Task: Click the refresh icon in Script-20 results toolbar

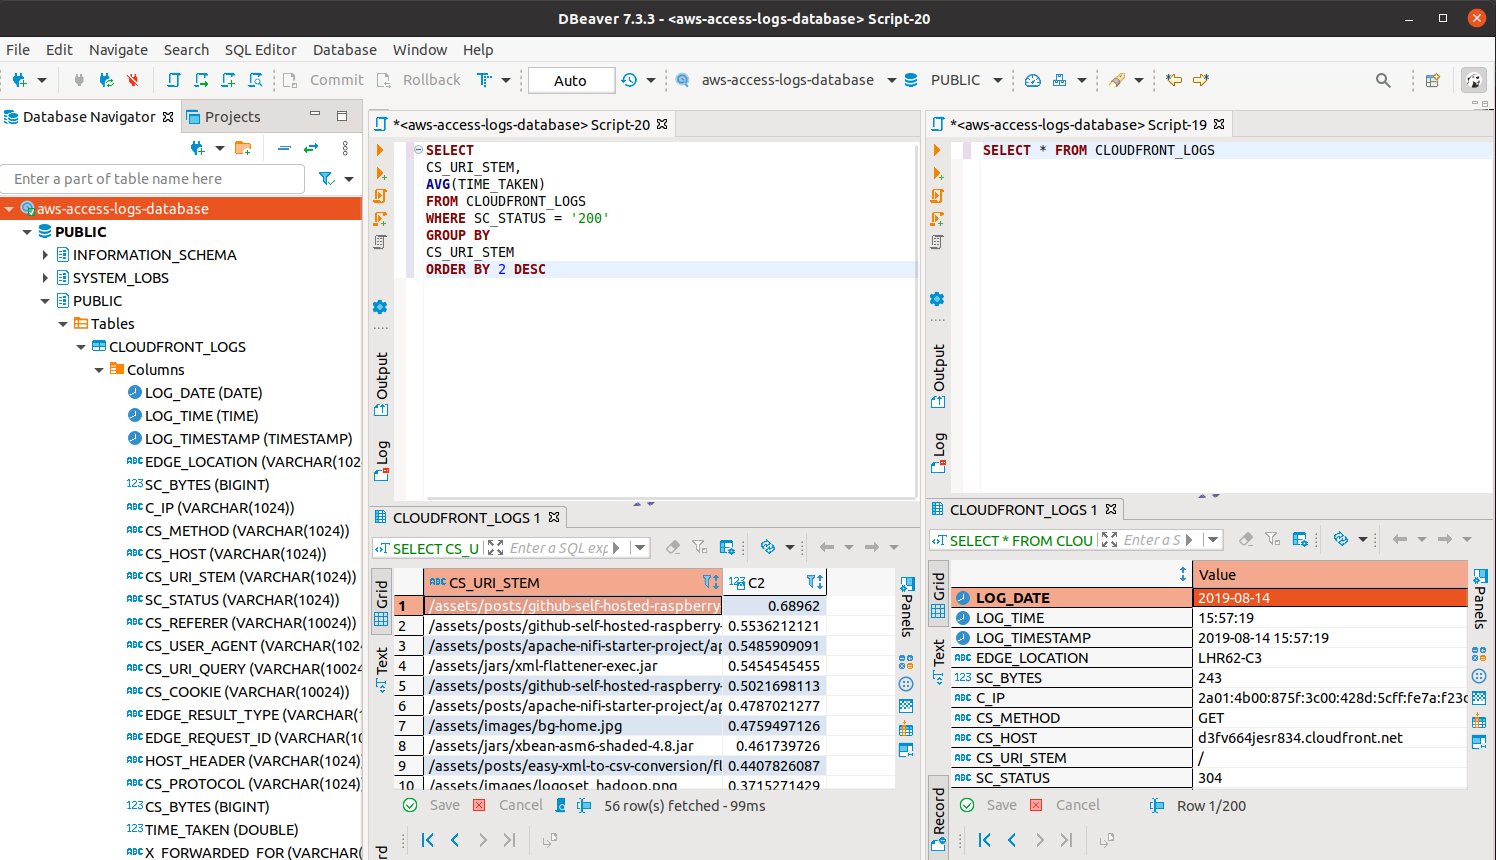Action: [768, 547]
